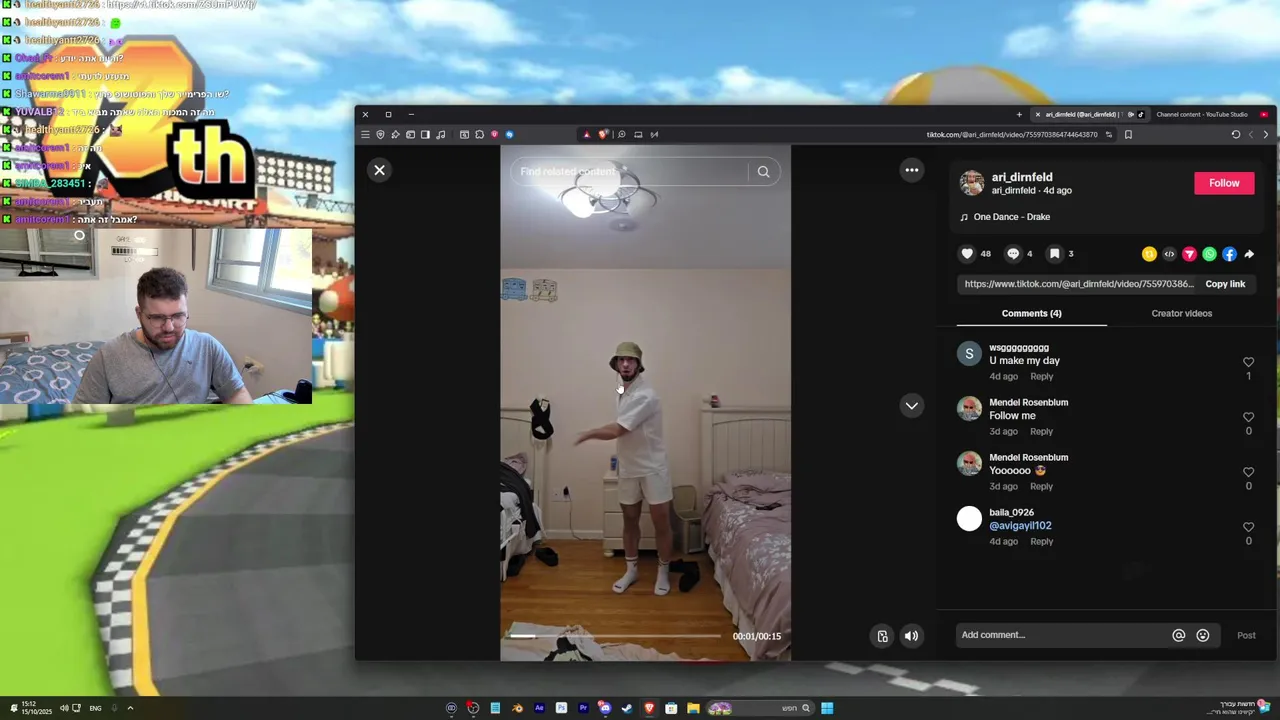Open the emoji picker in comment box
Viewport: 1280px width, 720px height.
point(1203,635)
